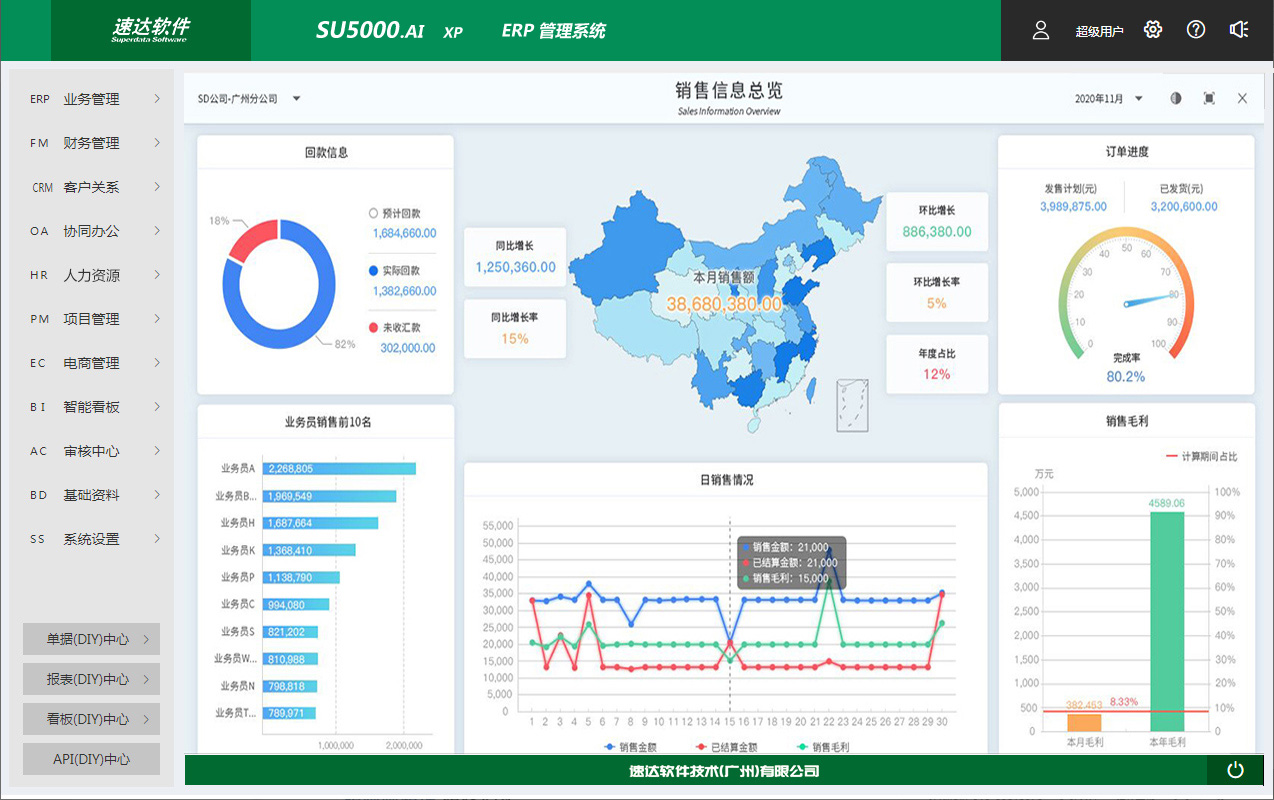Toggle the 已结算金额 legend series
The width and height of the screenshot is (1274, 800).
coord(726,746)
